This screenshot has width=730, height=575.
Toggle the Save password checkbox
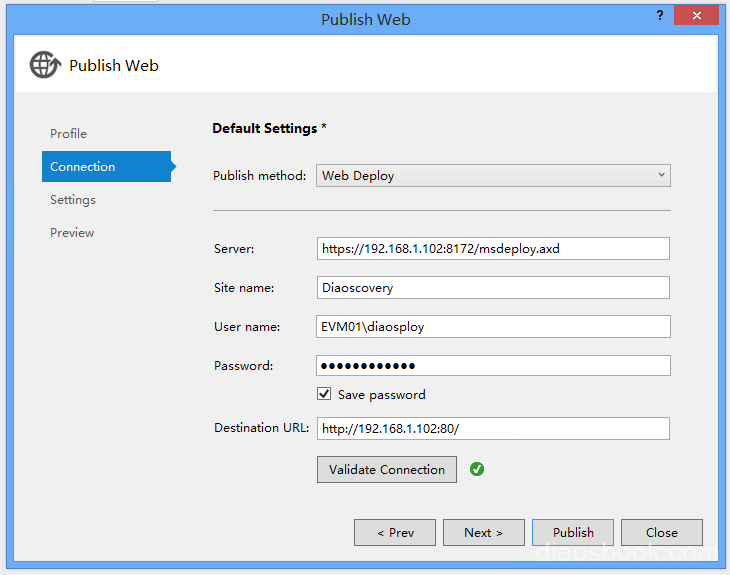coord(324,394)
